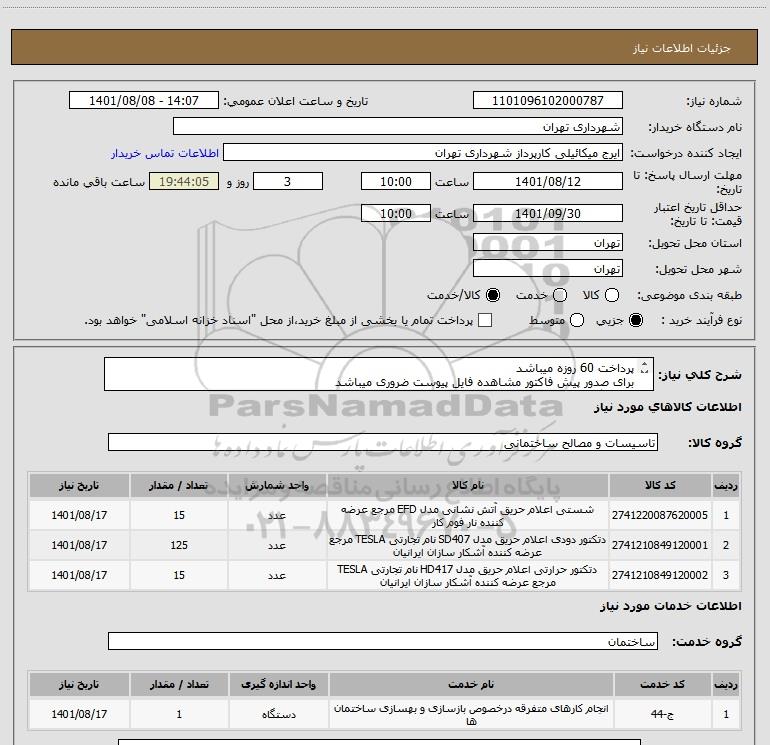Image resolution: width=770 pixels, height=745 pixels.
Task: Click the service group field ساختمان
Action: [383, 641]
